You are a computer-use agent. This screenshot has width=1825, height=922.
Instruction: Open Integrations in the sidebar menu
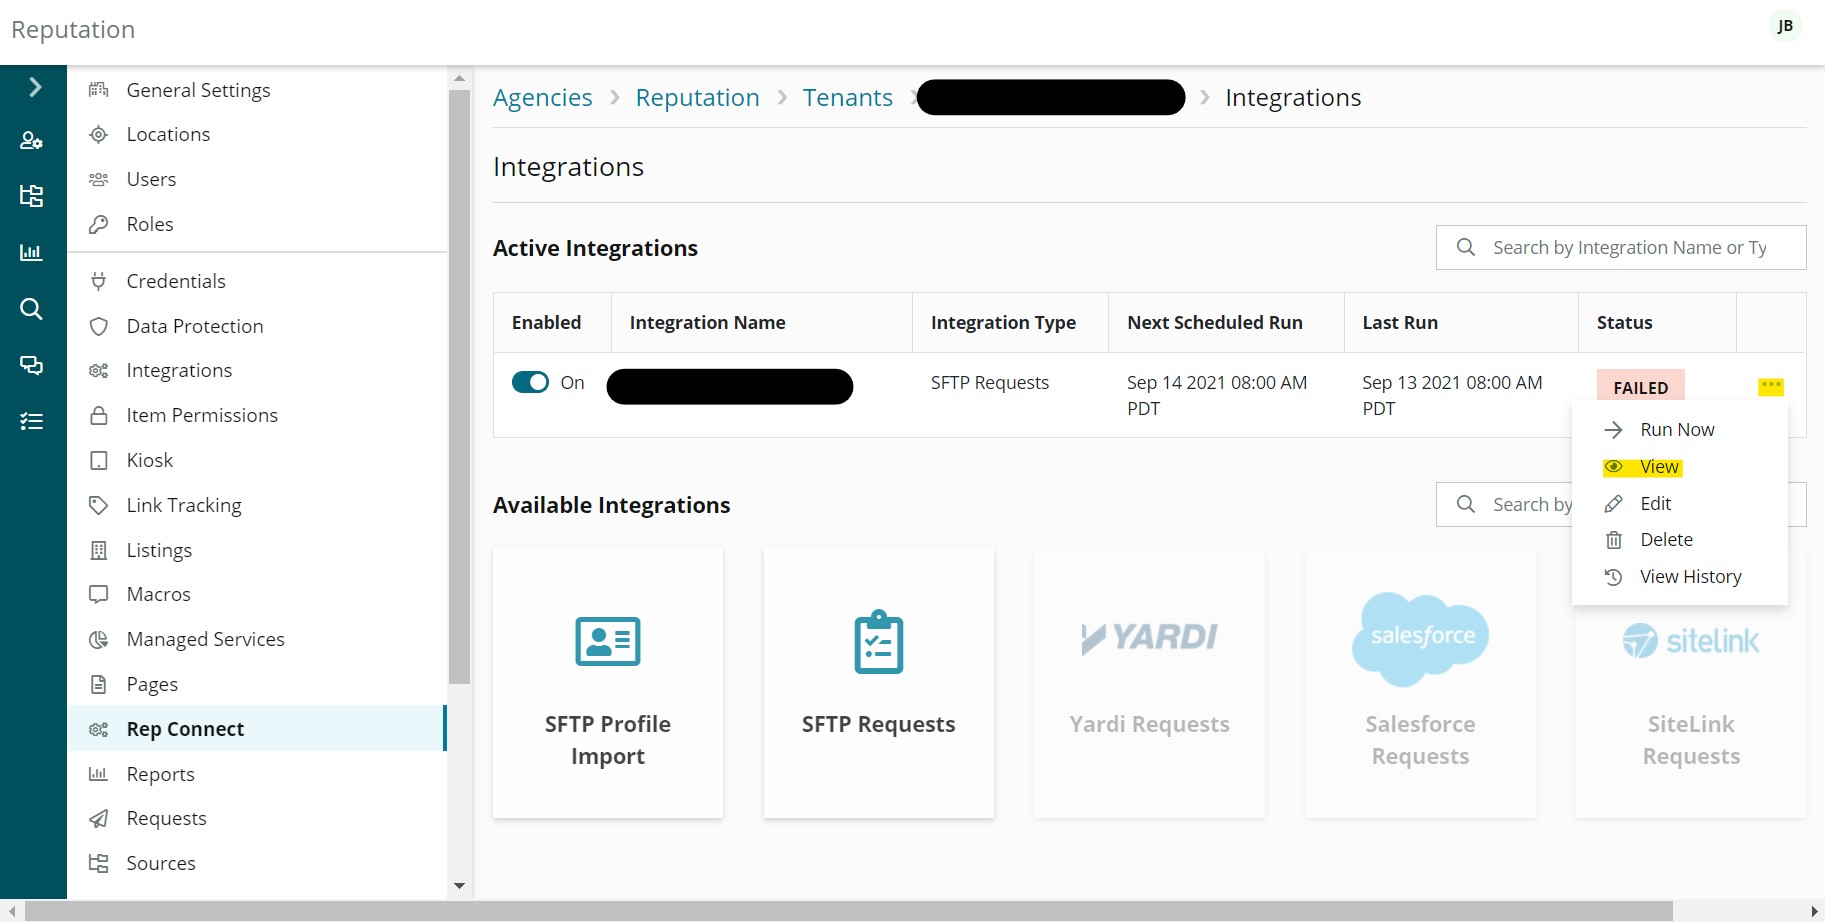tap(179, 370)
